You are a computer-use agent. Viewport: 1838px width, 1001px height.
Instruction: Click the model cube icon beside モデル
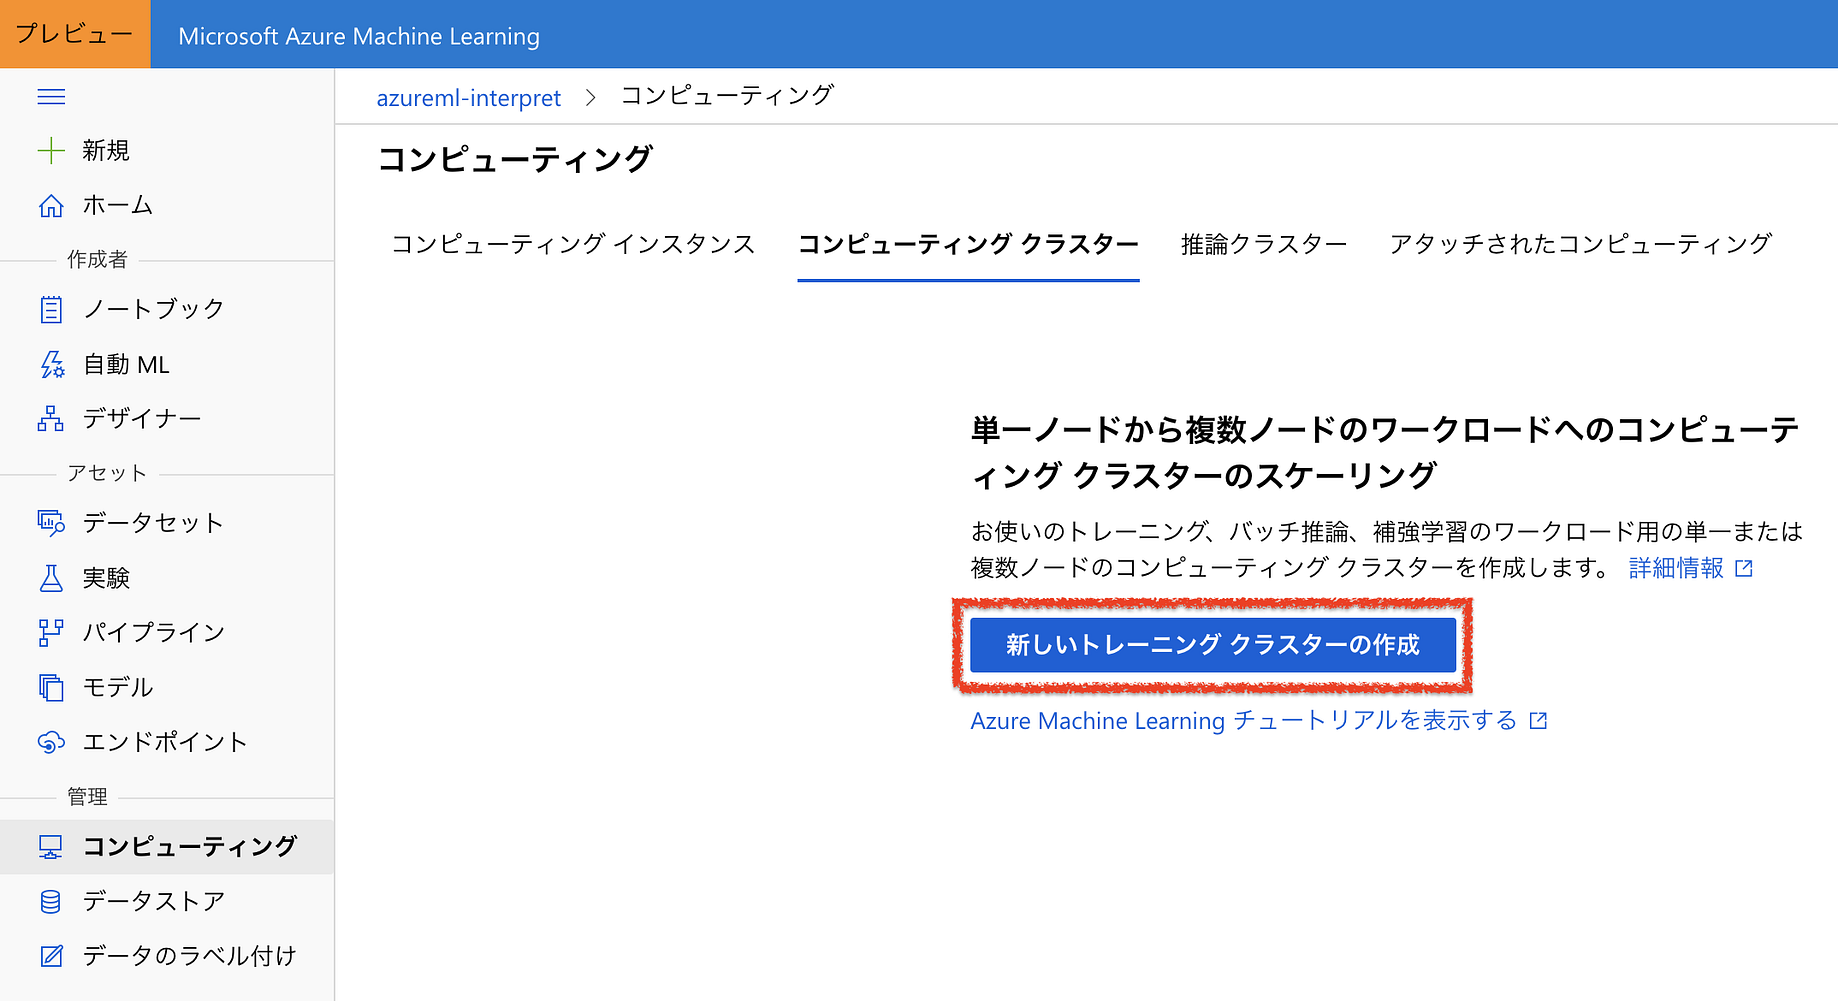[x=51, y=687]
